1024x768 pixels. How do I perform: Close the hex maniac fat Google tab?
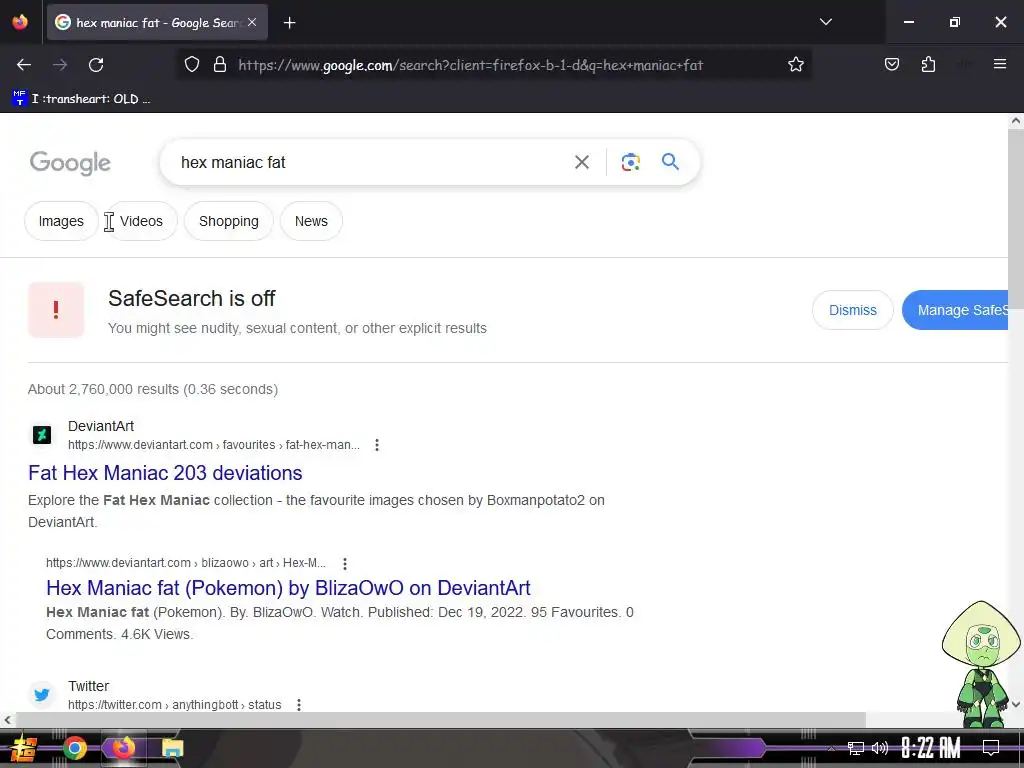coord(252,22)
